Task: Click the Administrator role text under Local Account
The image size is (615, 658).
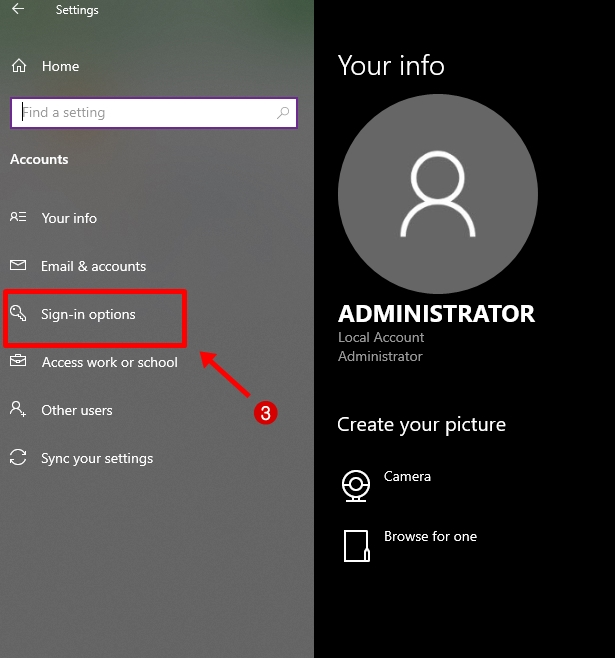Action: coord(380,356)
